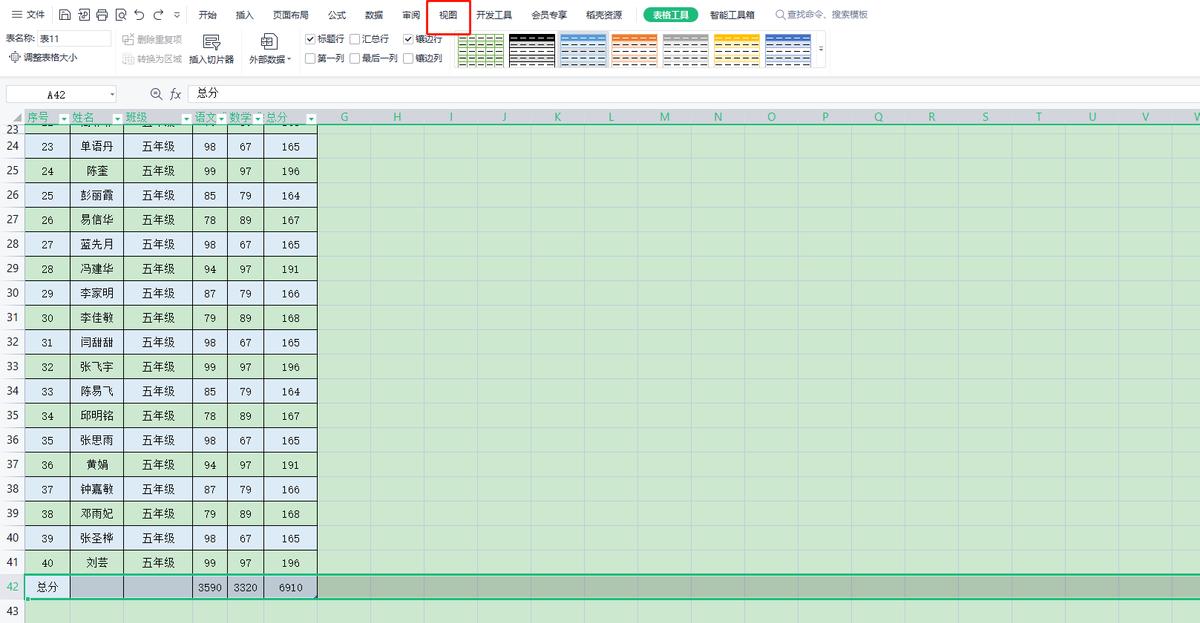Click the Save icon in quick access toolbar
1200x623 pixels.
(x=65, y=14)
